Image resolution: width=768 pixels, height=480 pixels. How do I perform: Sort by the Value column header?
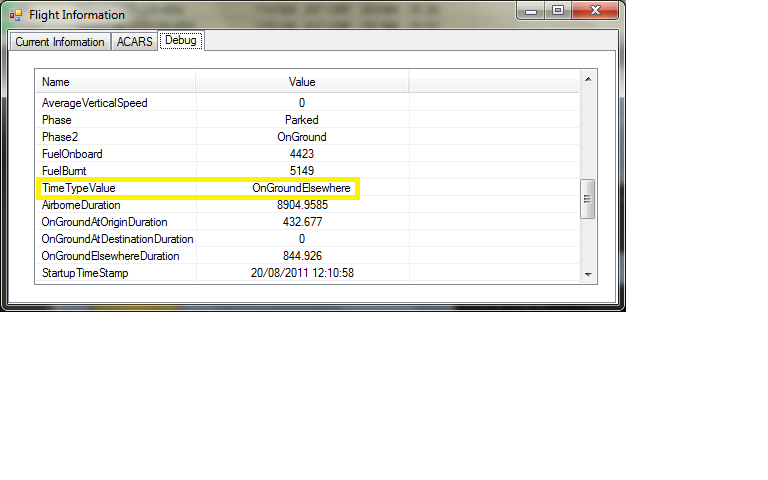click(301, 82)
